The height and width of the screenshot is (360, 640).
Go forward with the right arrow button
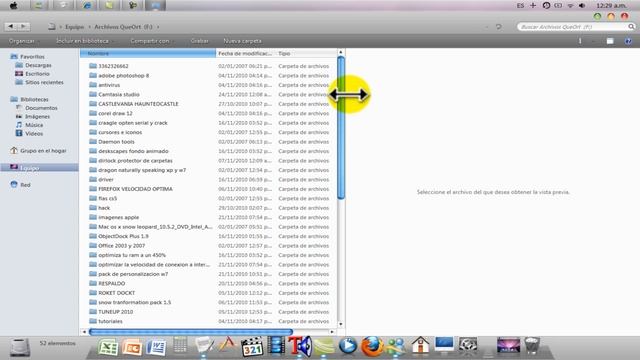tap(23, 27)
